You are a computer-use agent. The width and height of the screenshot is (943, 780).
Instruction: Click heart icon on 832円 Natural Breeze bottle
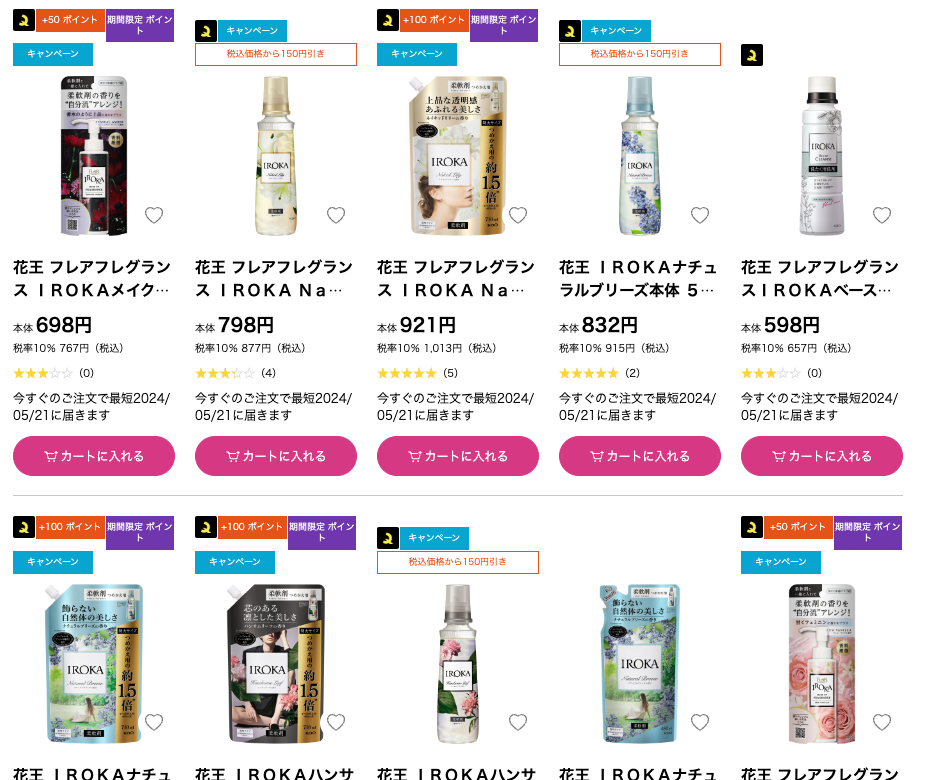[x=699, y=215]
